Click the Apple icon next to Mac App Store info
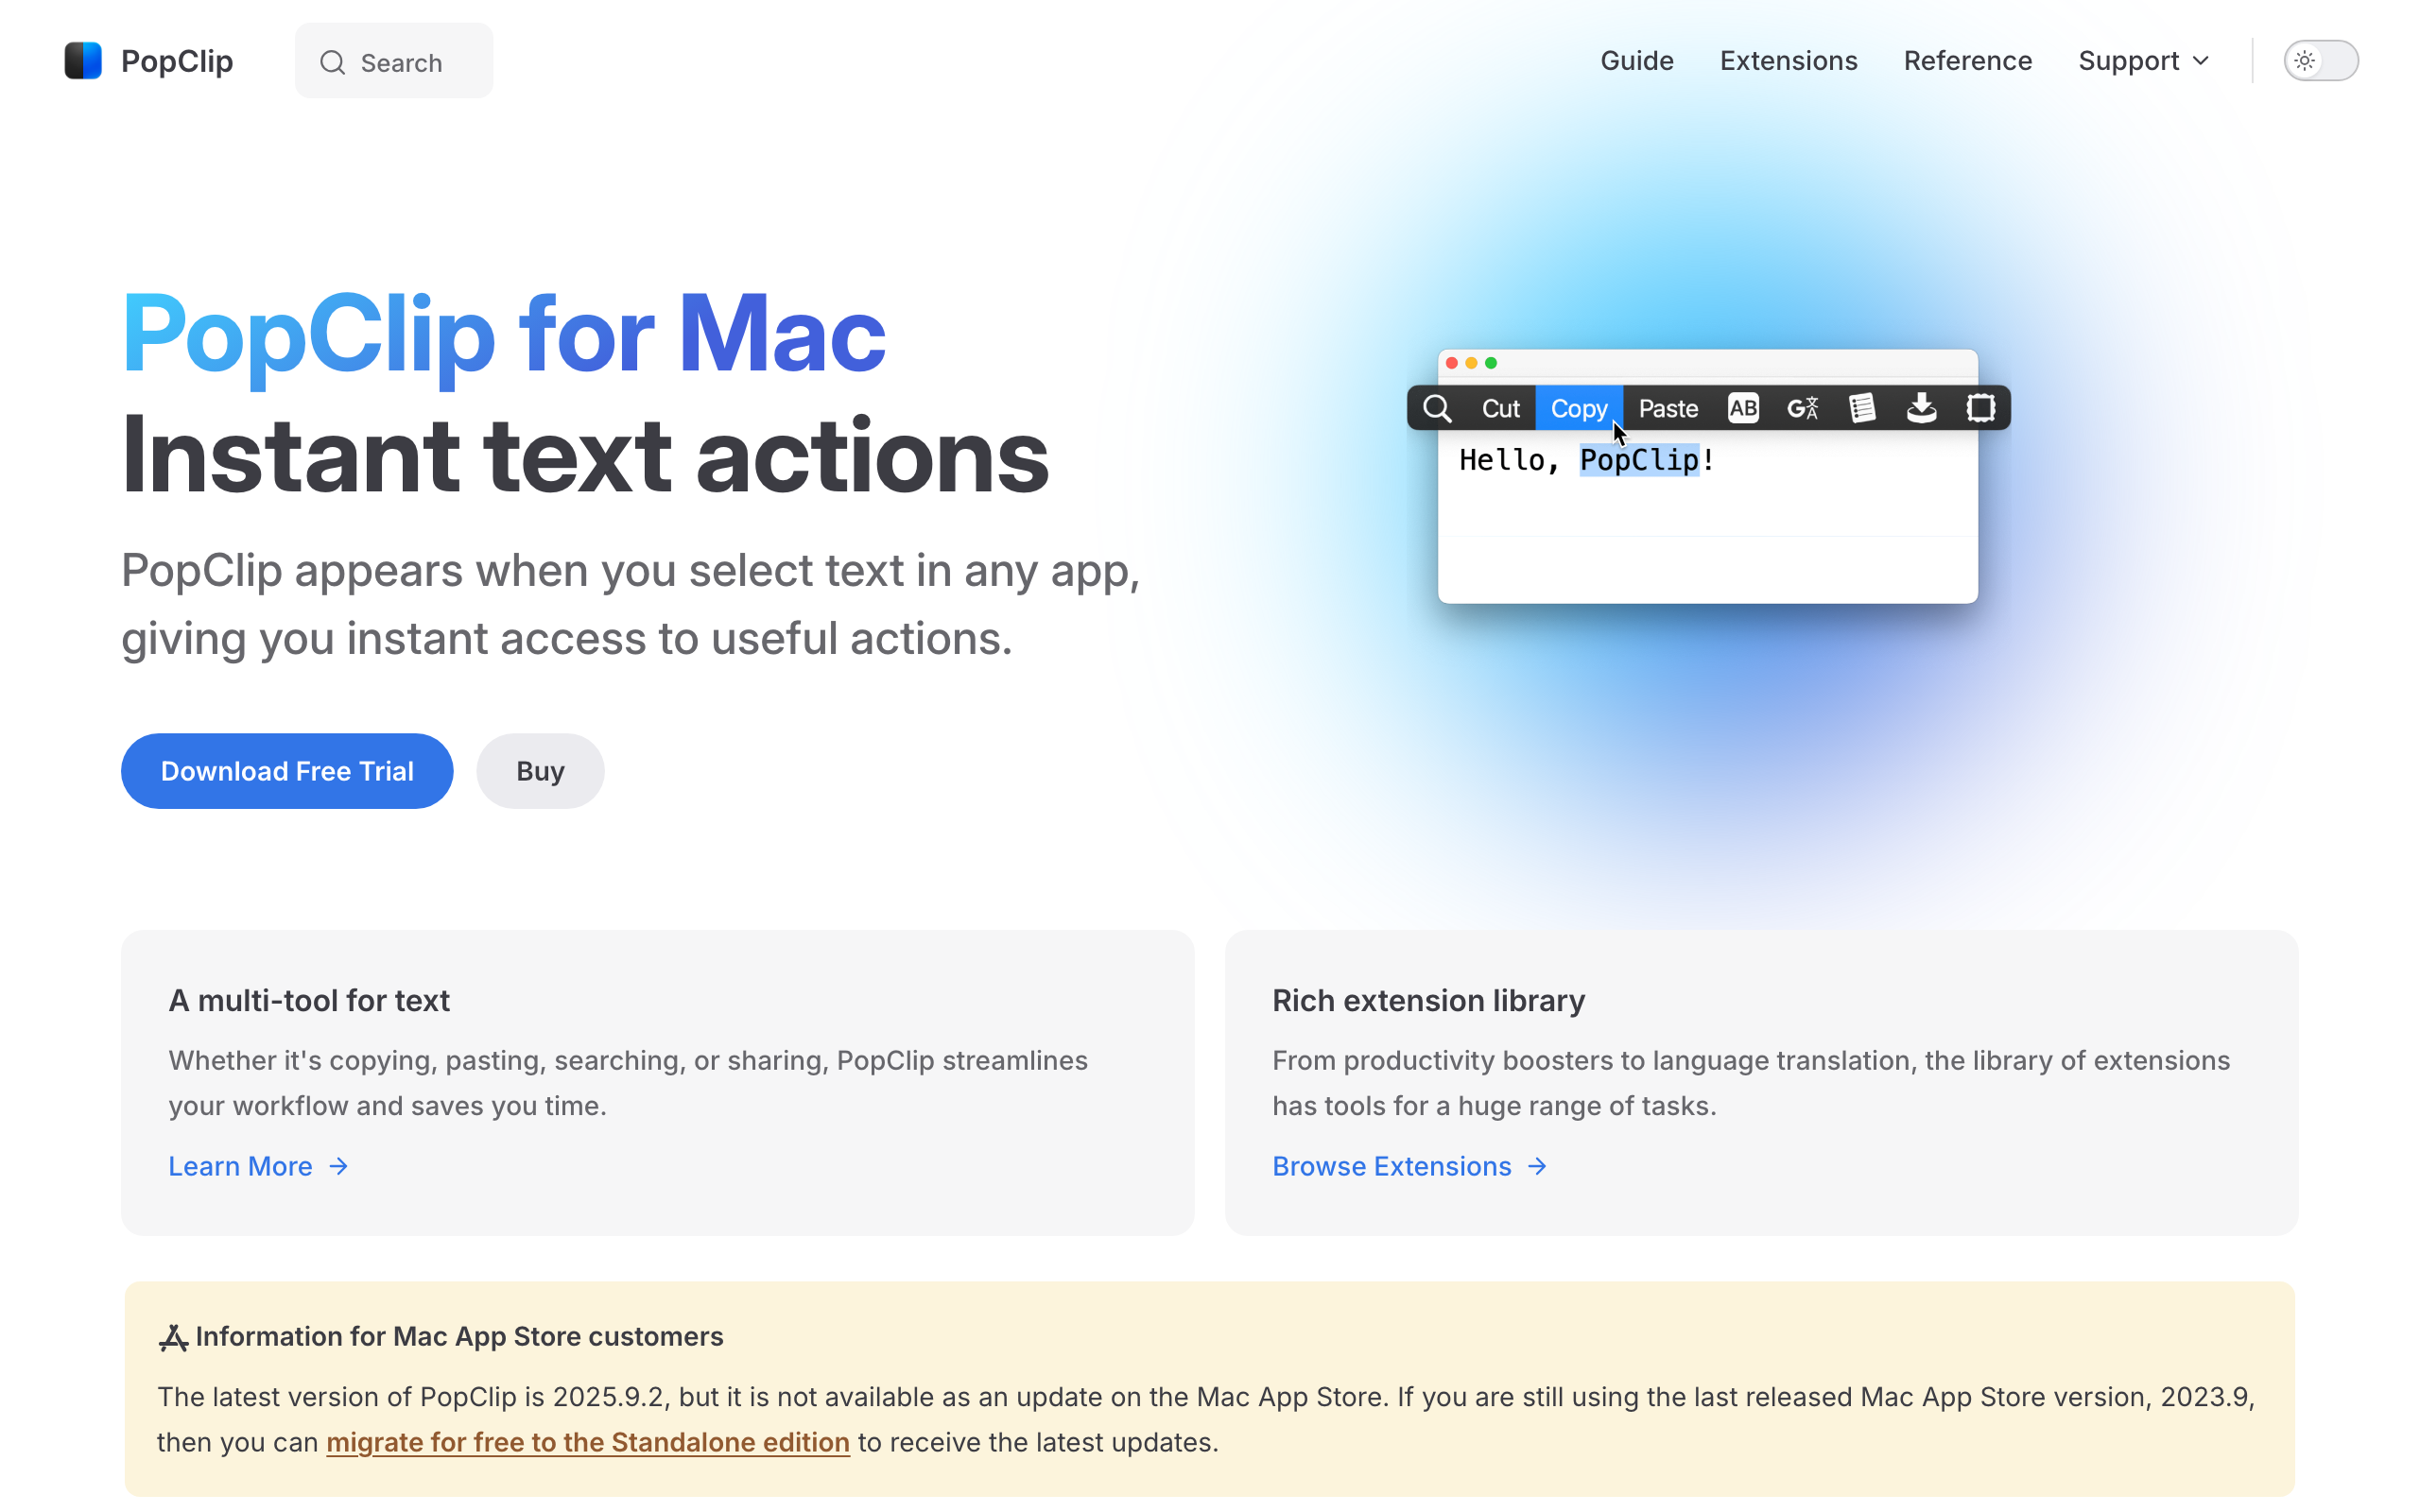 [173, 1336]
